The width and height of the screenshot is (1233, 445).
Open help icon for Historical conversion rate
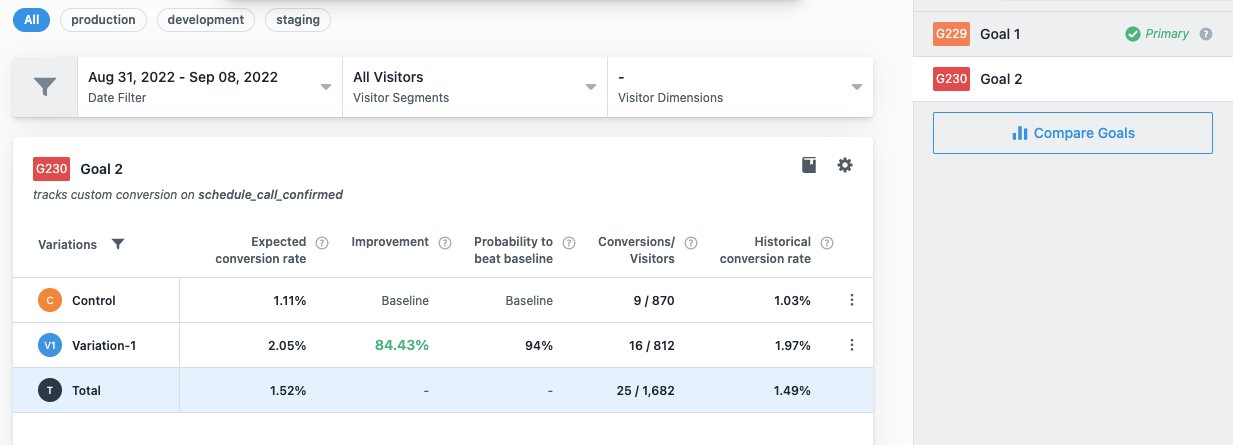tap(827, 243)
